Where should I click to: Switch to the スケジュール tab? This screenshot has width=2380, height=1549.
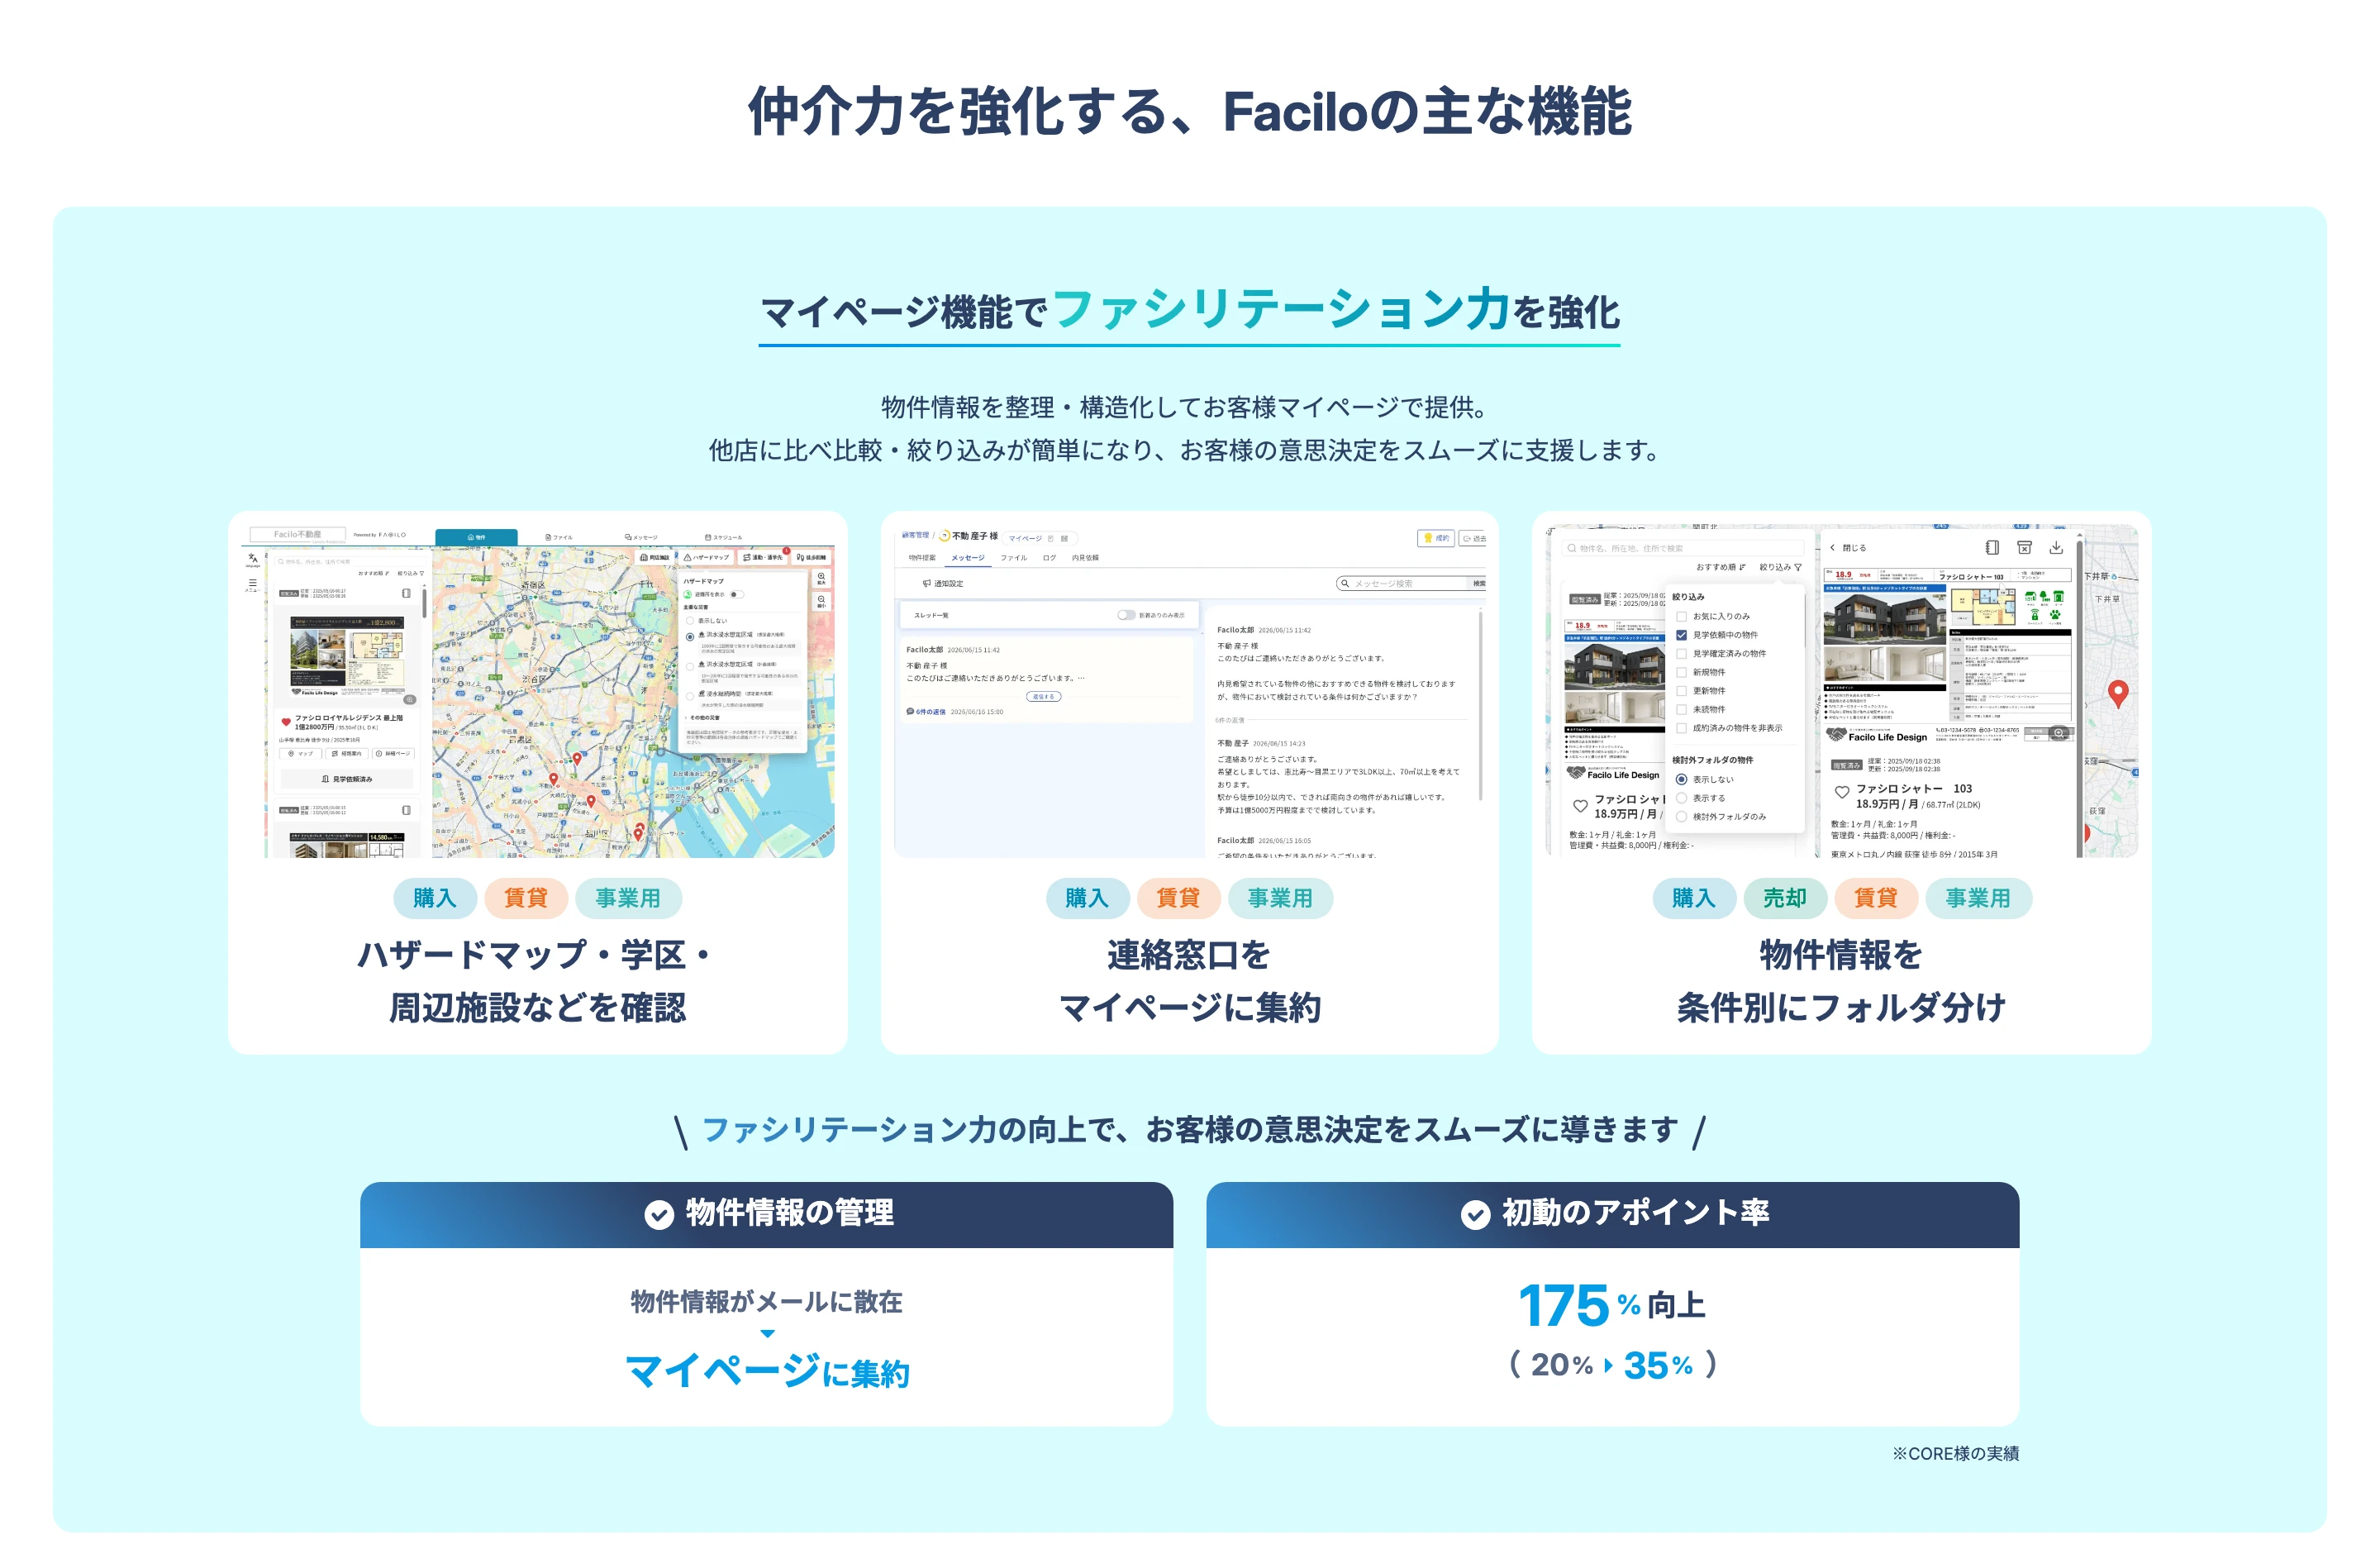[723, 537]
